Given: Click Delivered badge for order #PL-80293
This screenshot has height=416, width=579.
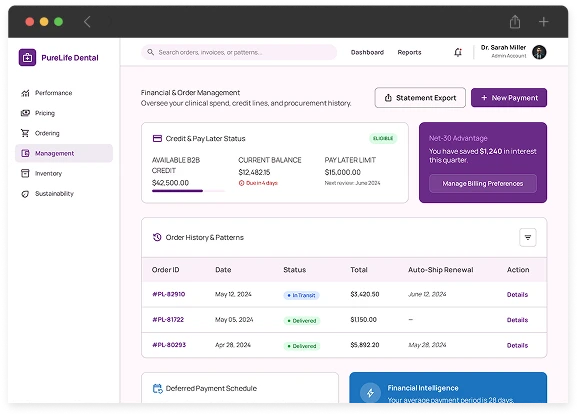Looking at the screenshot, I should pyautogui.click(x=302, y=346).
